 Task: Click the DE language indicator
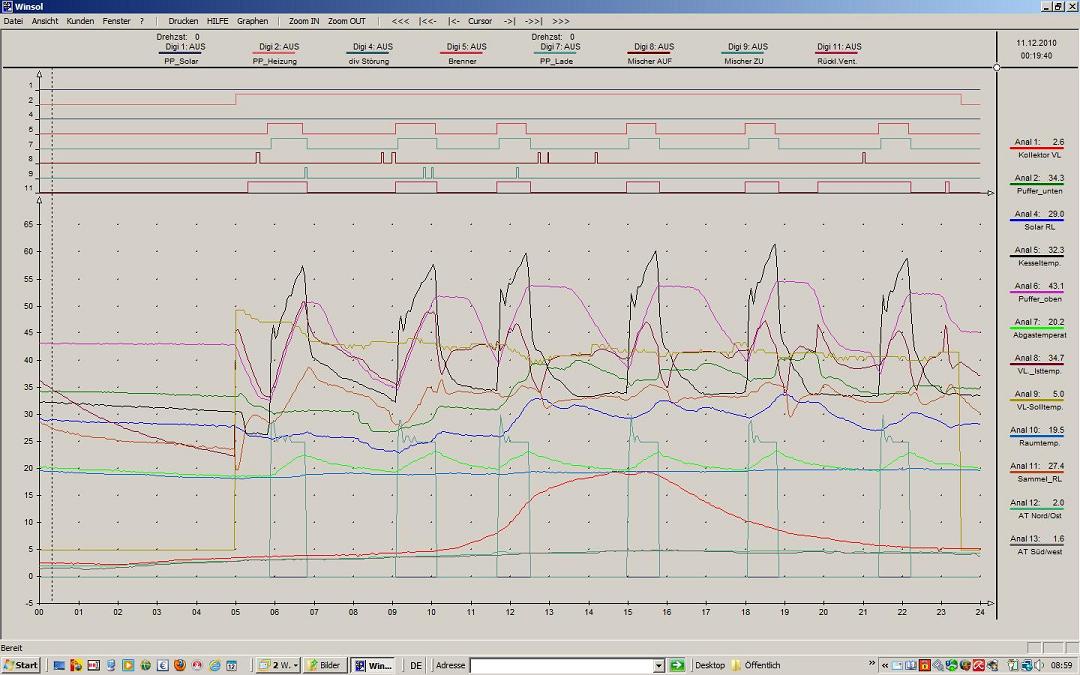click(x=416, y=665)
